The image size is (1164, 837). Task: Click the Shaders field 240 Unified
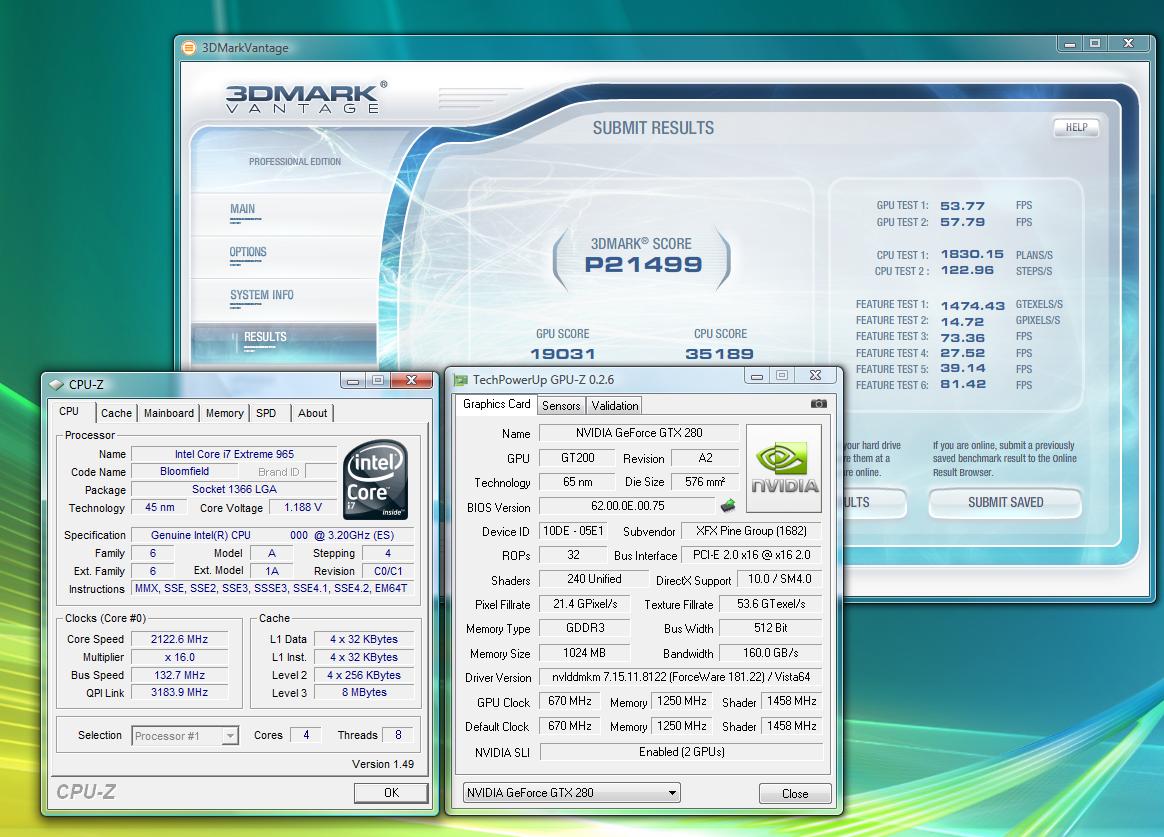click(594, 580)
